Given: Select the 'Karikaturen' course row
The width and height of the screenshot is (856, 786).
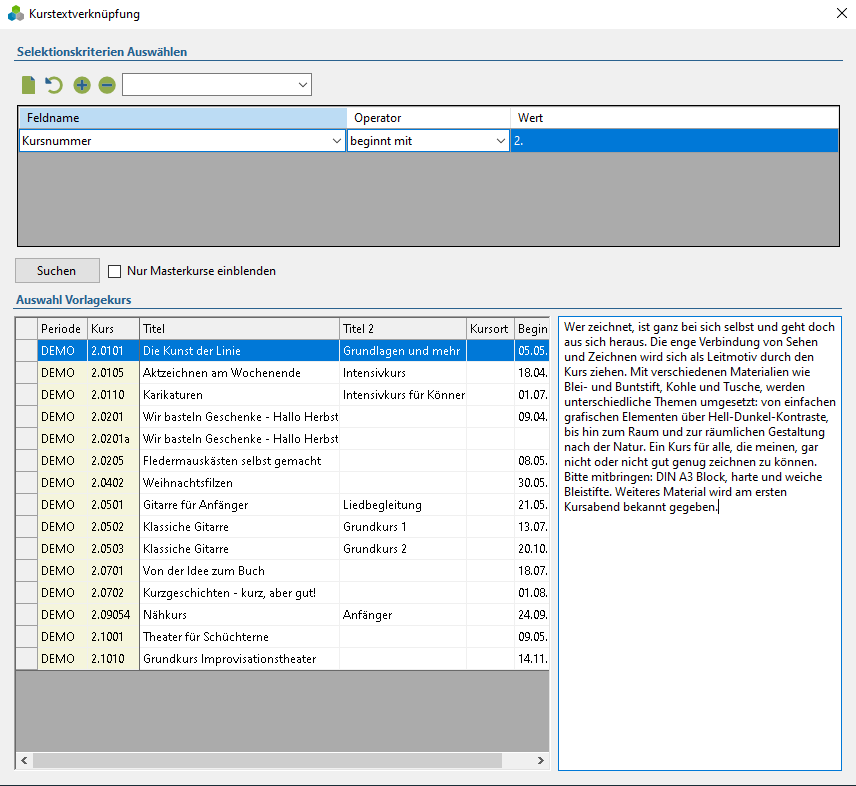Looking at the screenshot, I should pos(282,395).
